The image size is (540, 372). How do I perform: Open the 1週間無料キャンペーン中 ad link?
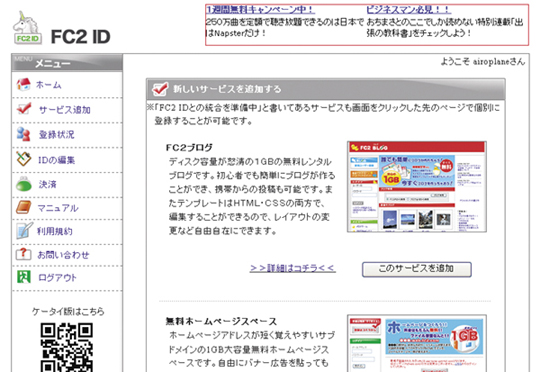260,10
